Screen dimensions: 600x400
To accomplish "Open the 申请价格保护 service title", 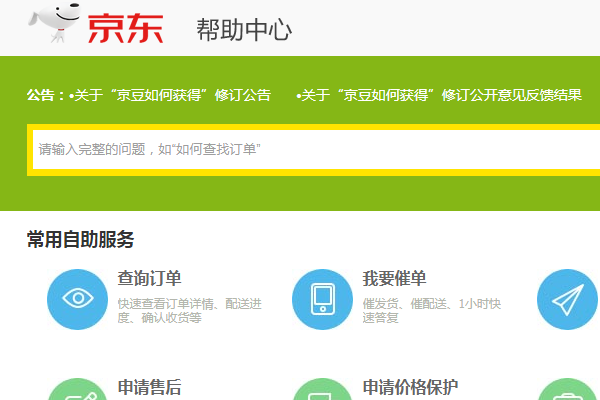I will click(410, 387).
